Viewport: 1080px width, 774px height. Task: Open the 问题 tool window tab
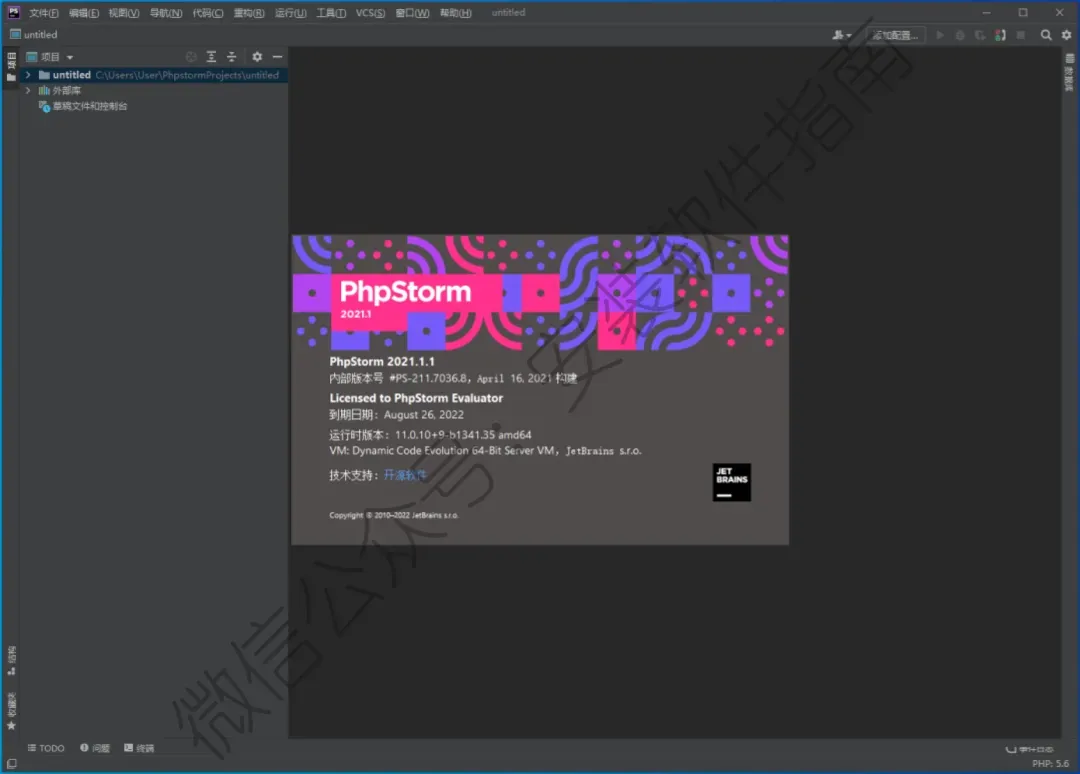[x=95, y=749]
